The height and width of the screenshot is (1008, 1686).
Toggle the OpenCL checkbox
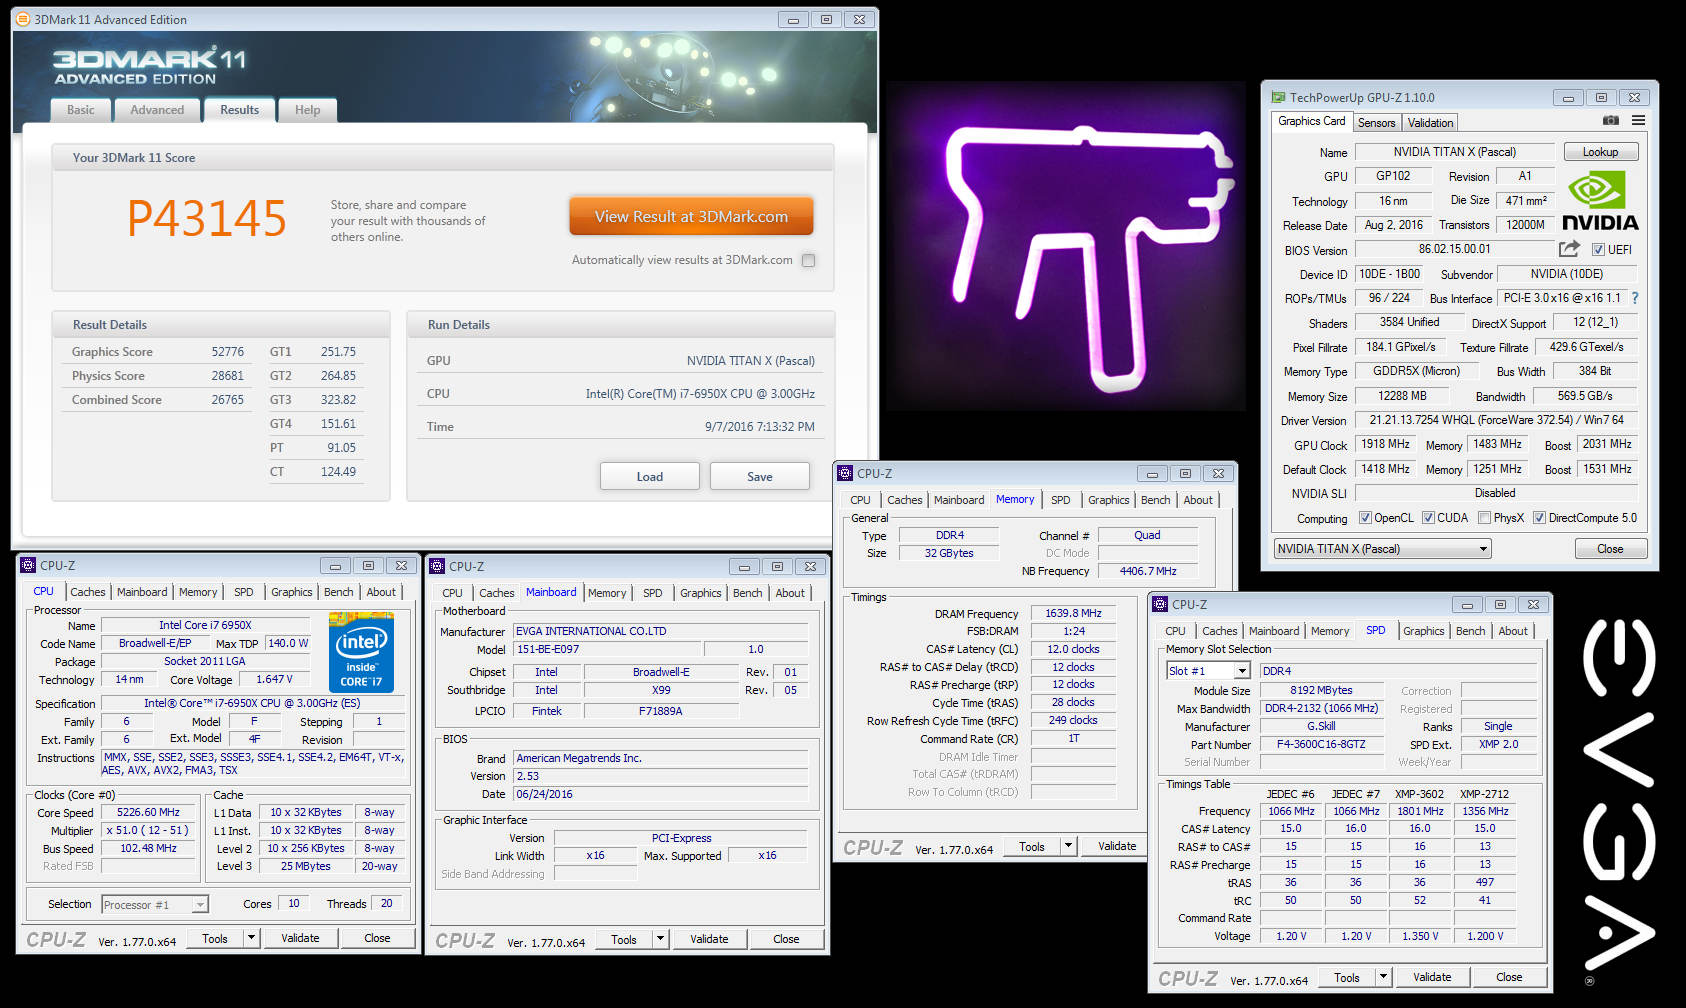tap(1365, 518)
